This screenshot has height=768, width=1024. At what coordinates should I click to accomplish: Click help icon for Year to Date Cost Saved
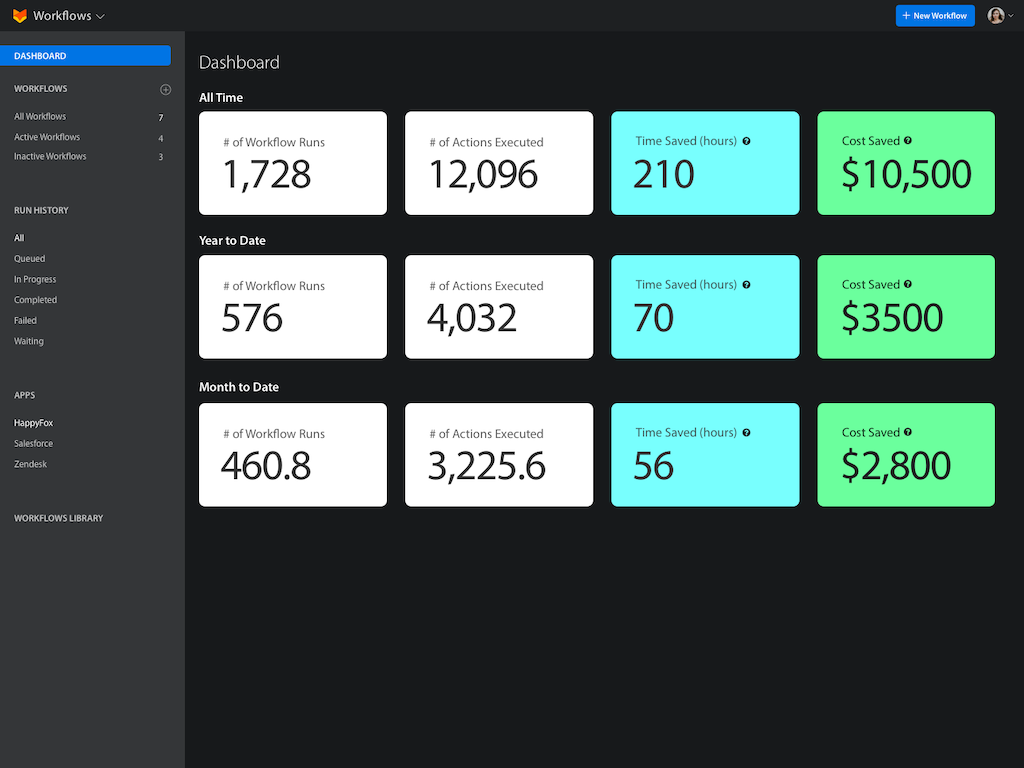click(x=908, y=285)
